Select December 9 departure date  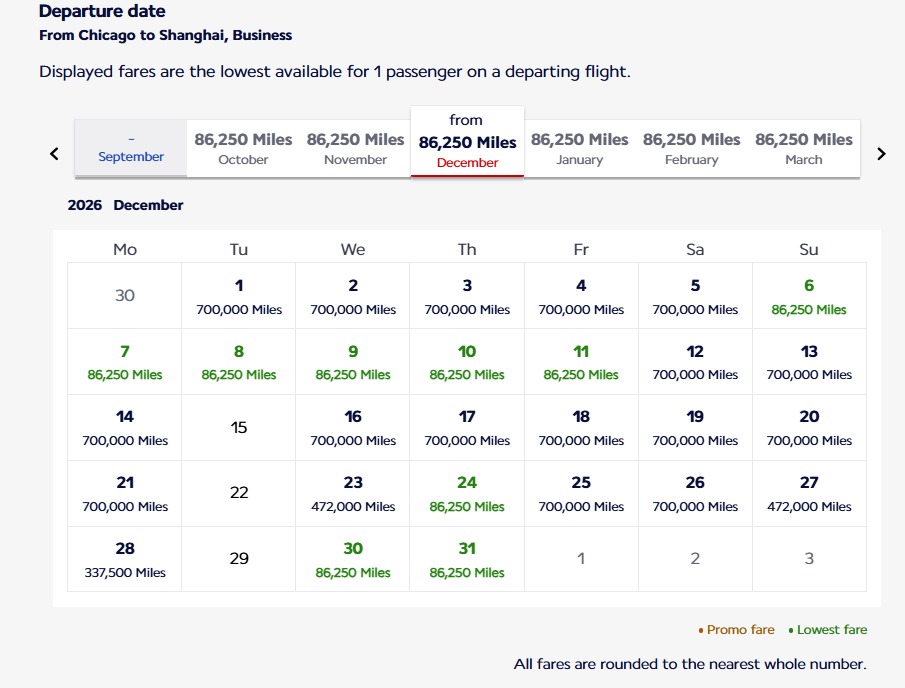click(x=353, y=362)
